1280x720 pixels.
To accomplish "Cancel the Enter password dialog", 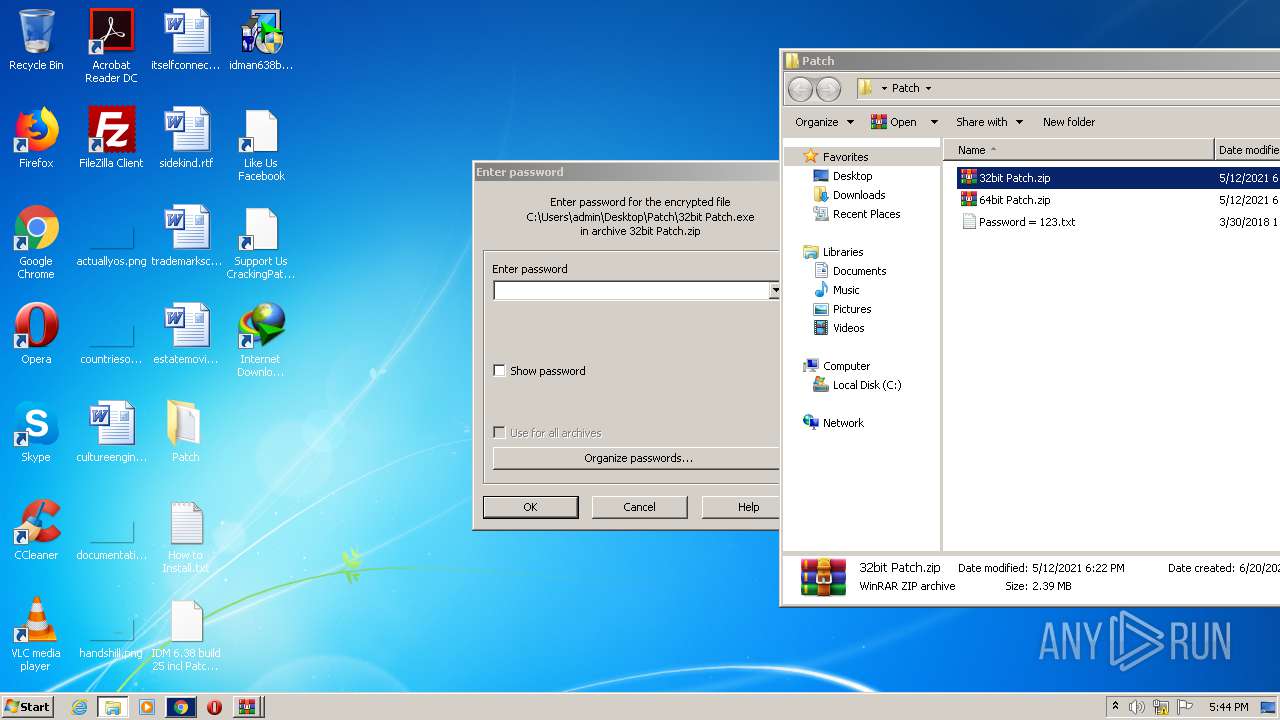I will (639, 507).
